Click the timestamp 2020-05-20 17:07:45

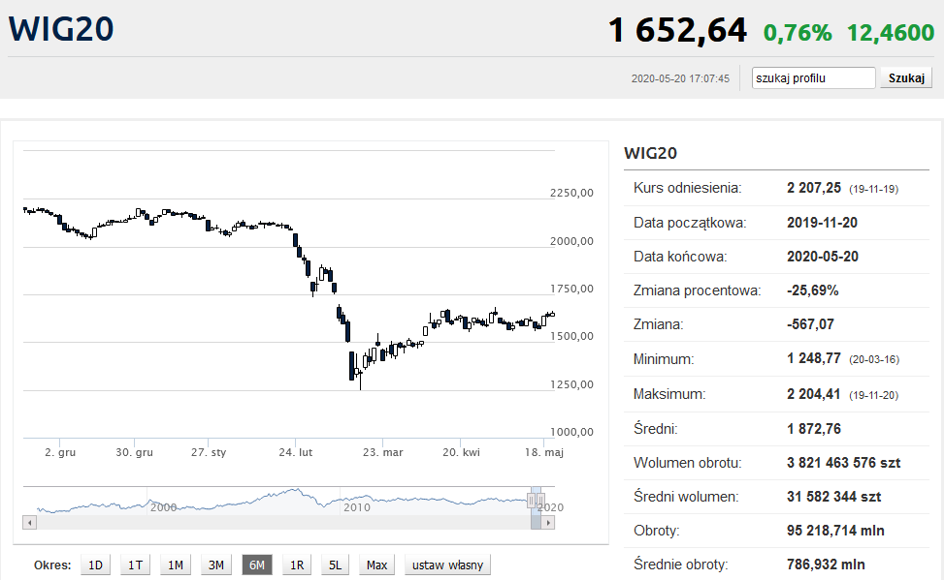coord(680,78)
